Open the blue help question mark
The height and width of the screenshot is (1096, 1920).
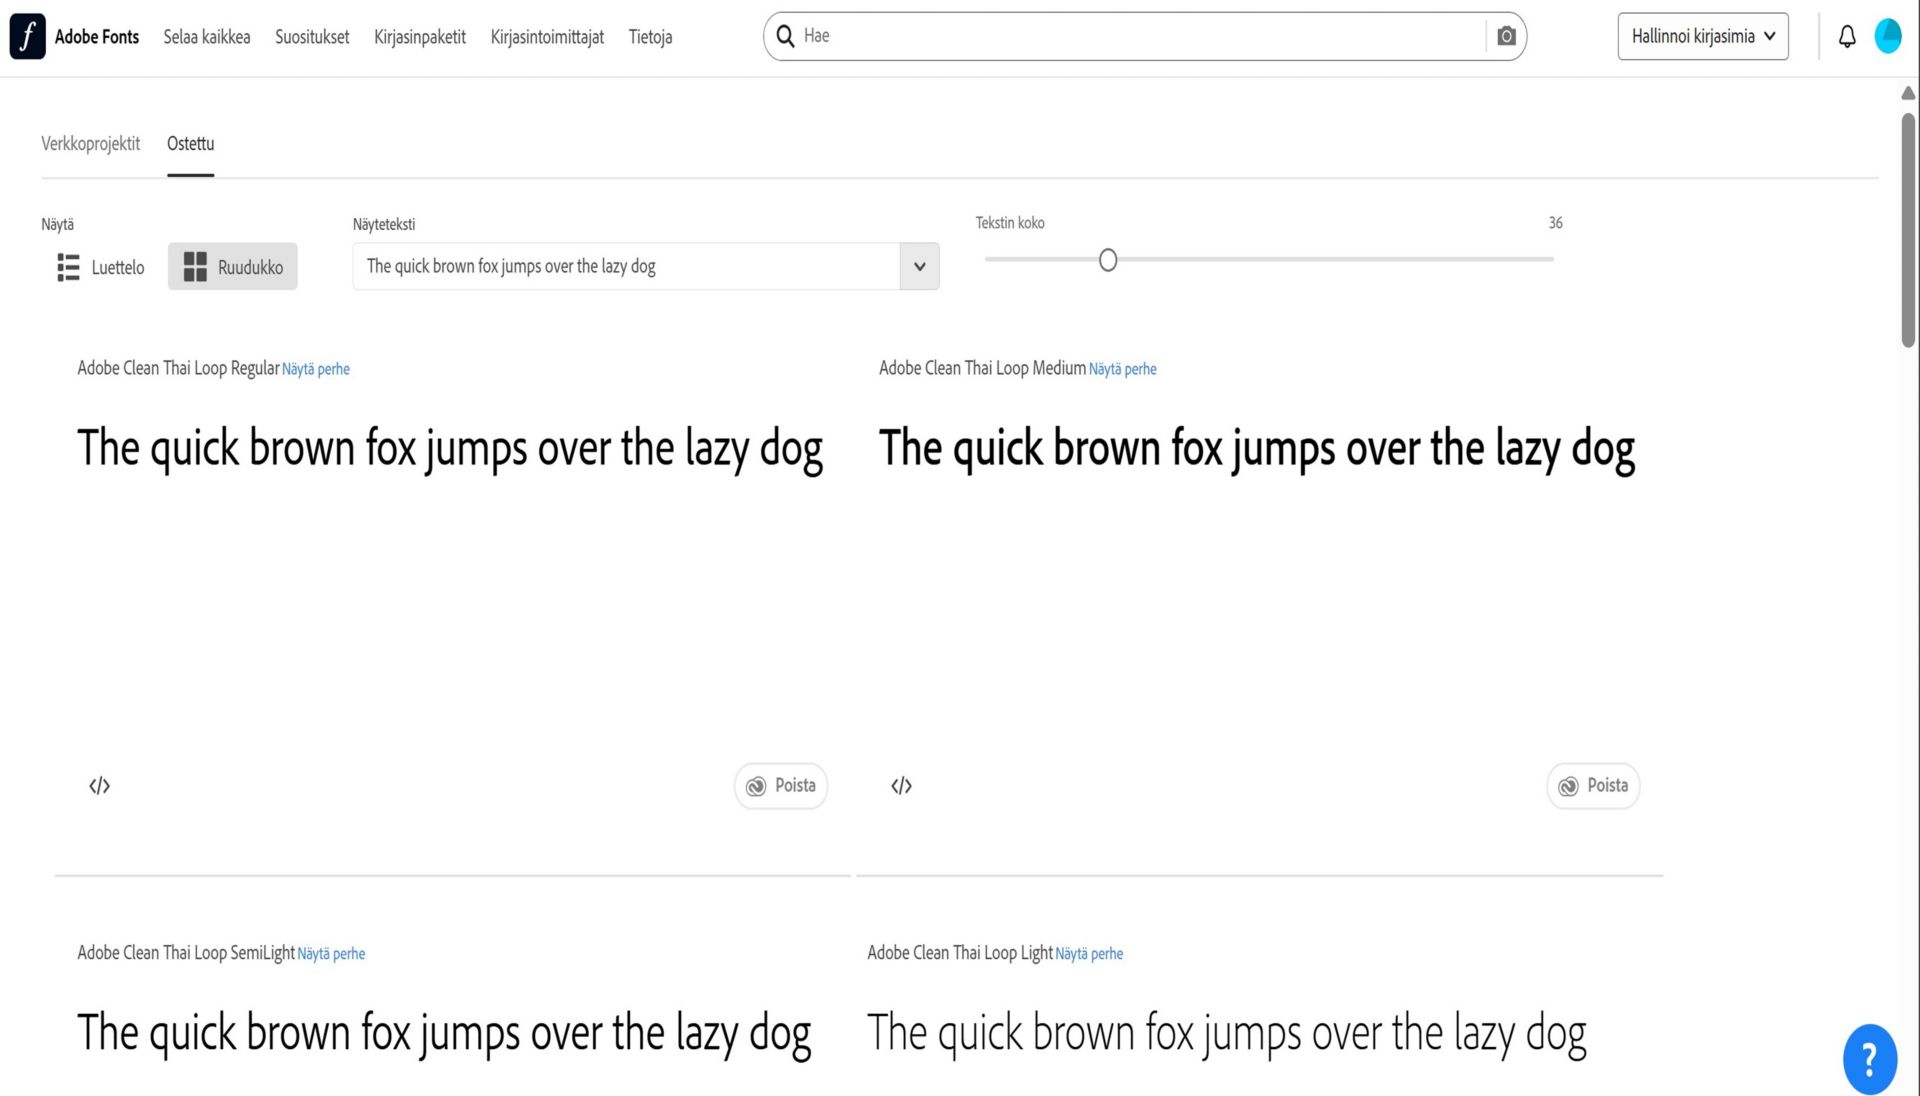[x=1869, y=1058]
